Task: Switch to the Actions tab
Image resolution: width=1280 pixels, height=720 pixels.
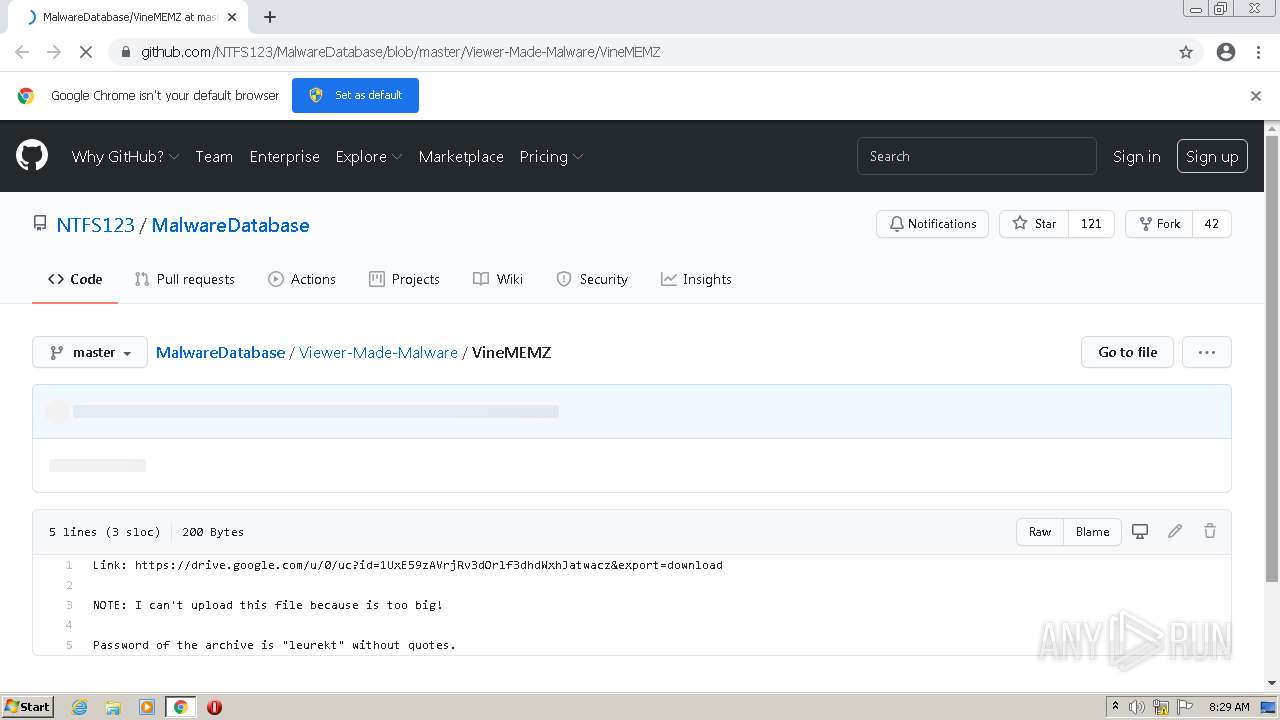Action: (302, 279)
